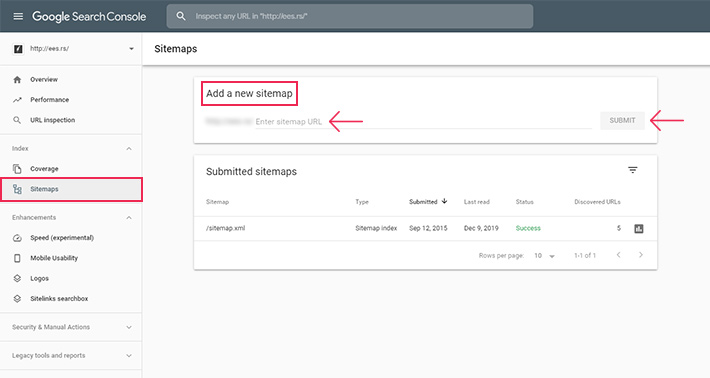Image resolution: width=710 pixels, height=378 pixels.
Task: Go to previous page of sitemaps
Action: pos(619,255)
